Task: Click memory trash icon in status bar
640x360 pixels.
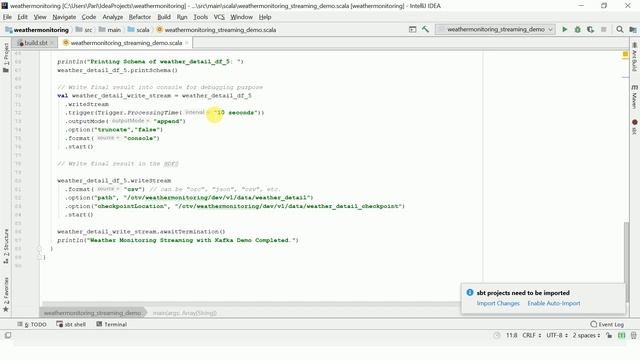Action: pyautogui.click(x=633, y=335)
